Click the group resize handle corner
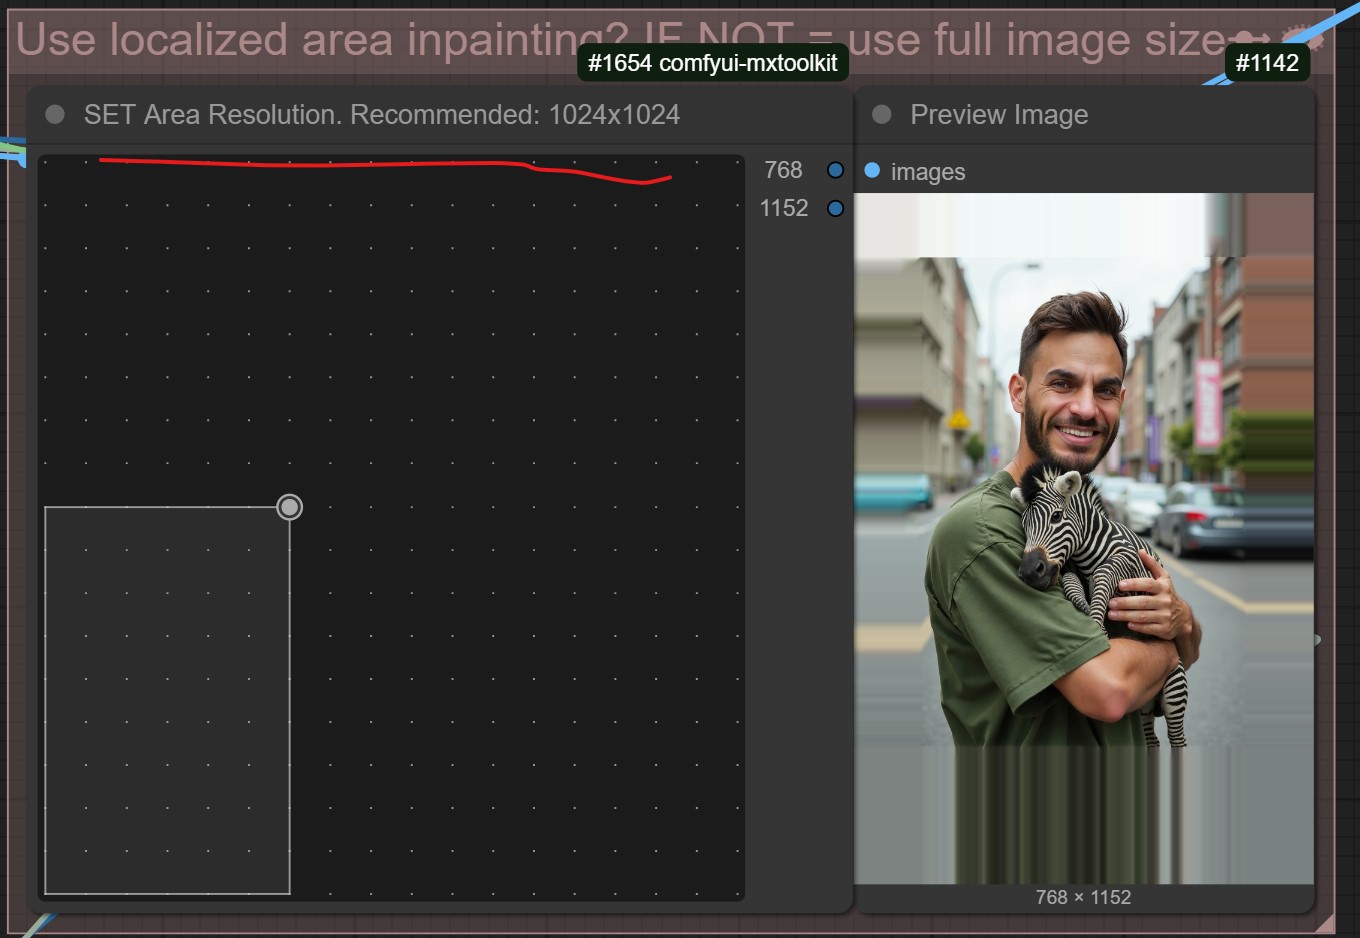This screenshot has width=1360, height=938. (1325, 923)
